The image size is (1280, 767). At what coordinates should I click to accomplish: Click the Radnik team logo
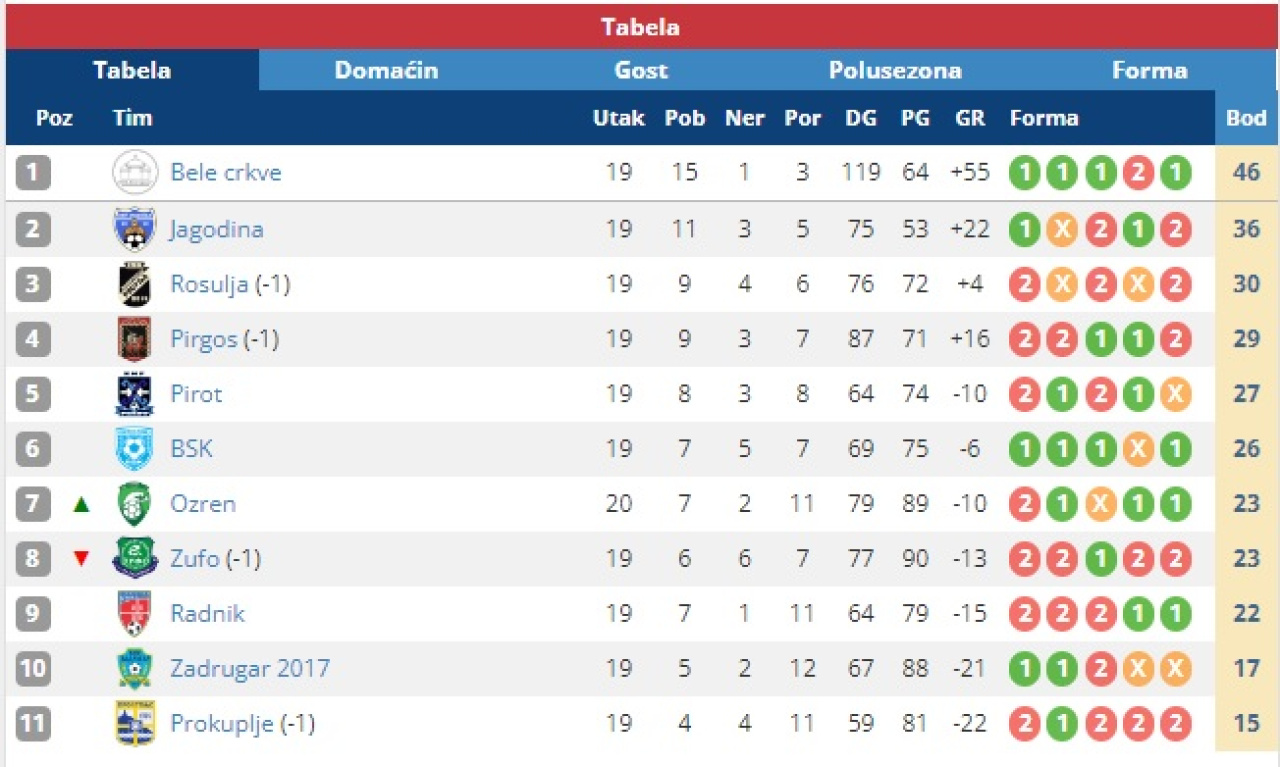(134, 613)
